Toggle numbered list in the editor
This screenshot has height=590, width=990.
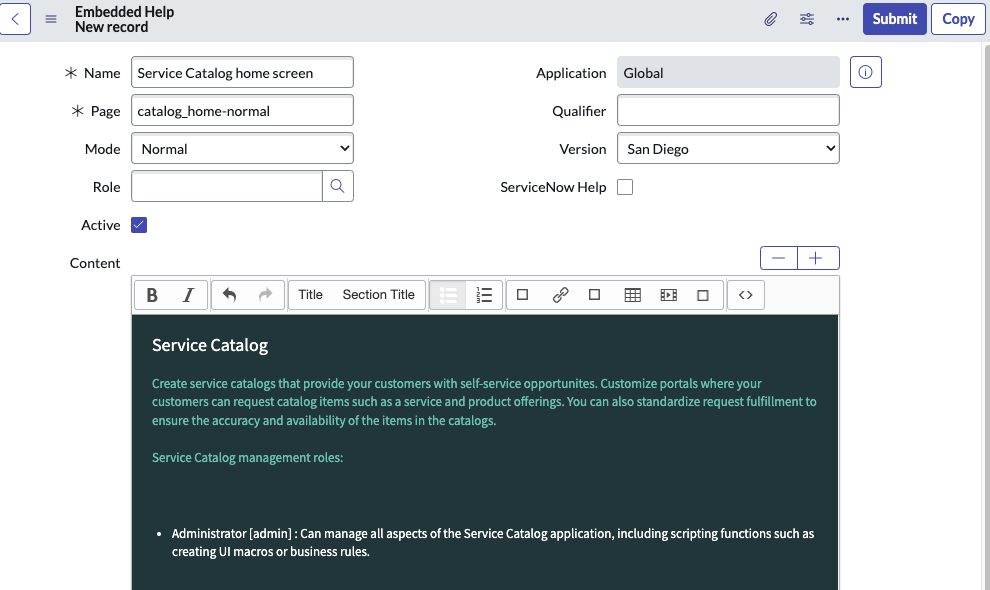click(x=484, y=295)
